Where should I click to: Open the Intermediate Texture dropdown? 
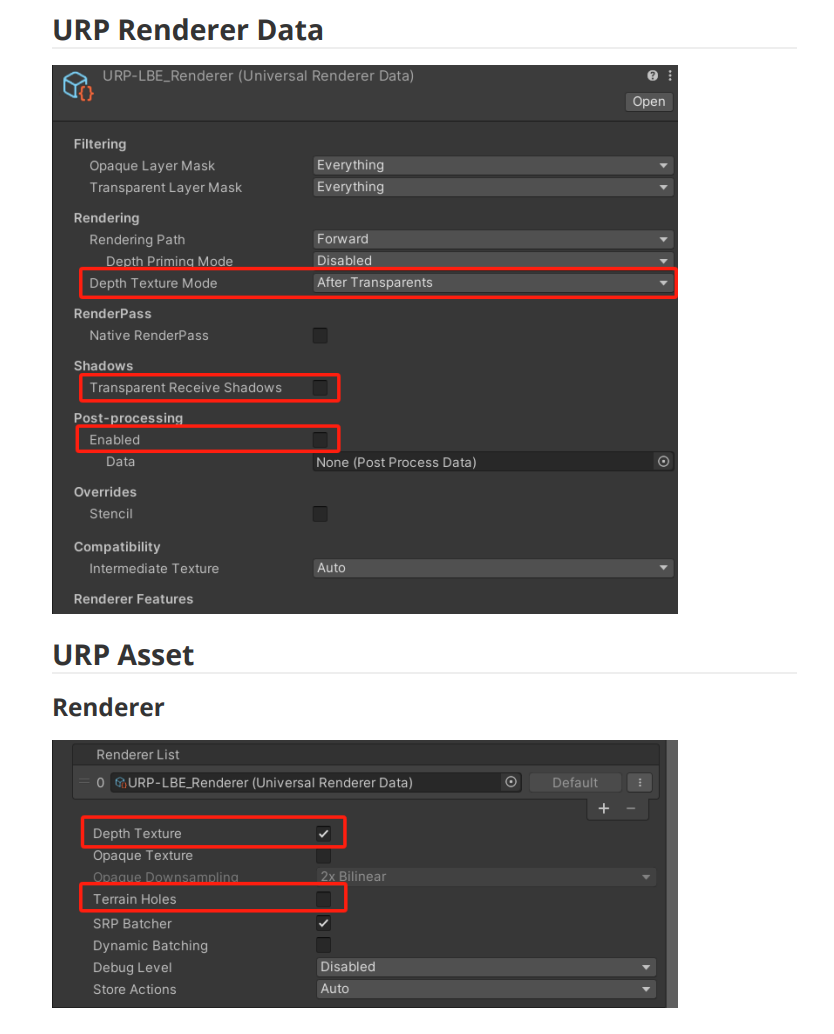pyautogui.click(x=493, y=568)
